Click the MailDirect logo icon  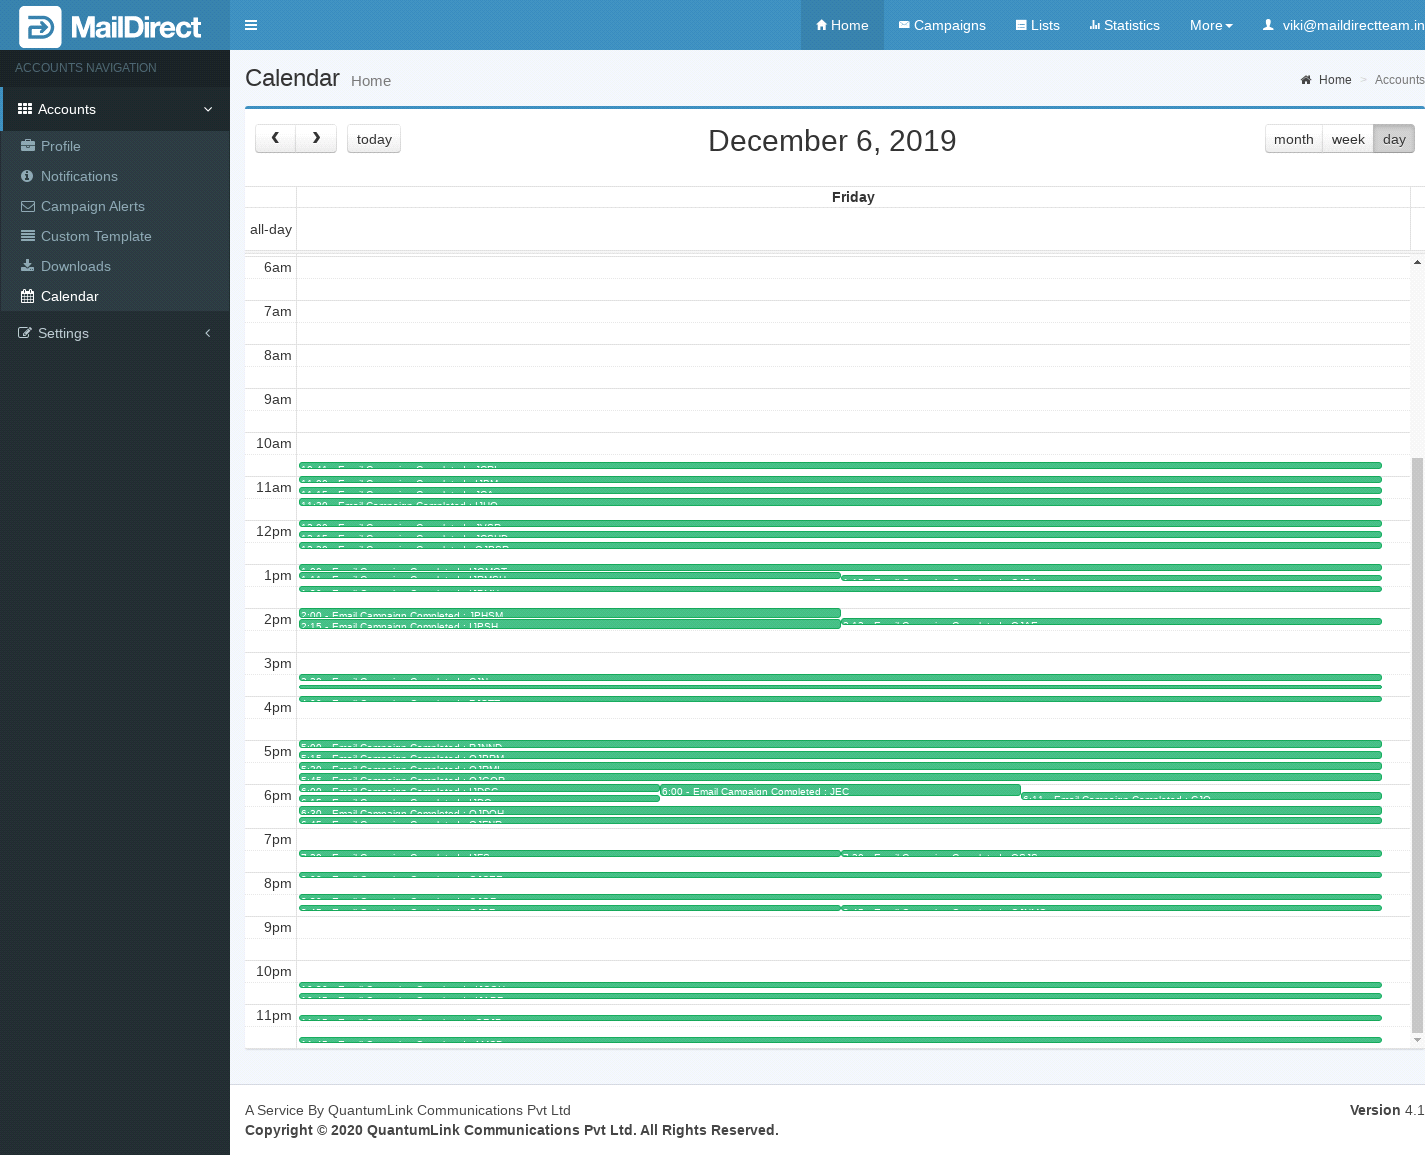click(40, 27)
